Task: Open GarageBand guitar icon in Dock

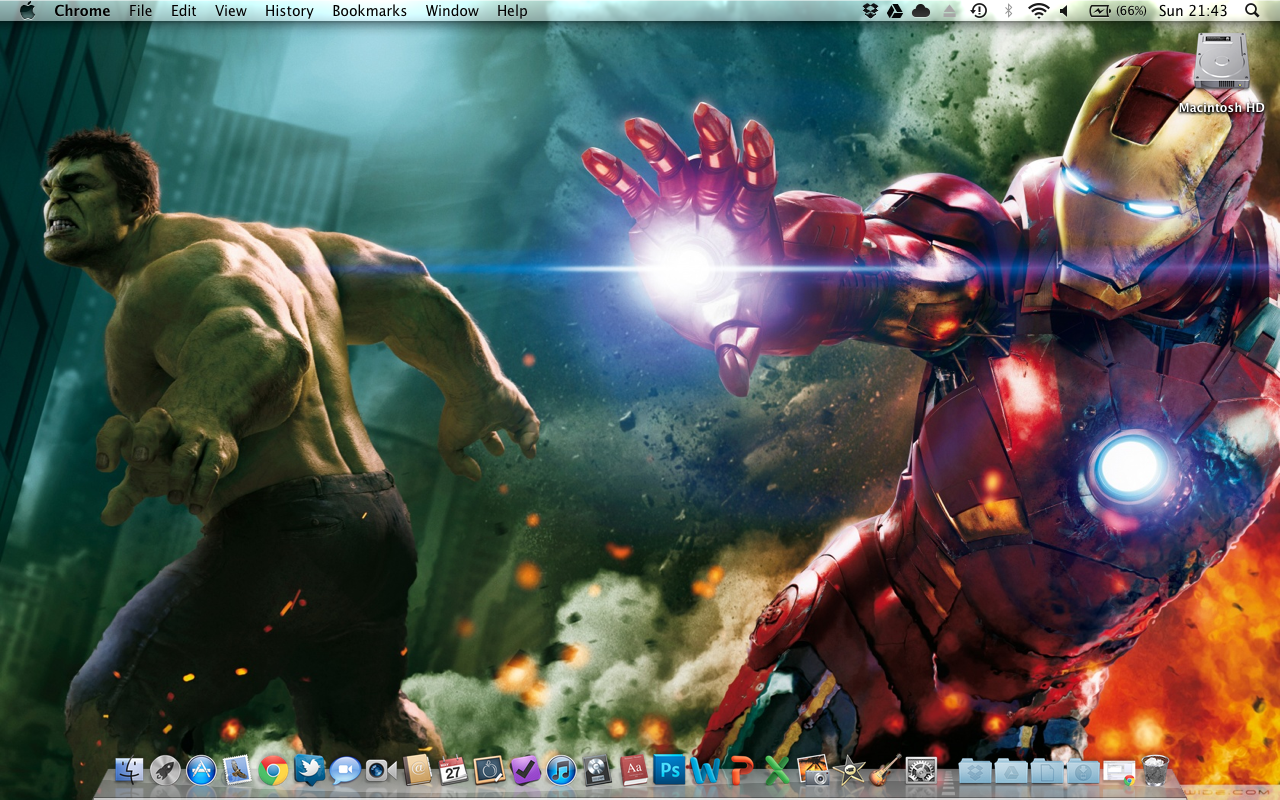Action: tap(885, 770)
